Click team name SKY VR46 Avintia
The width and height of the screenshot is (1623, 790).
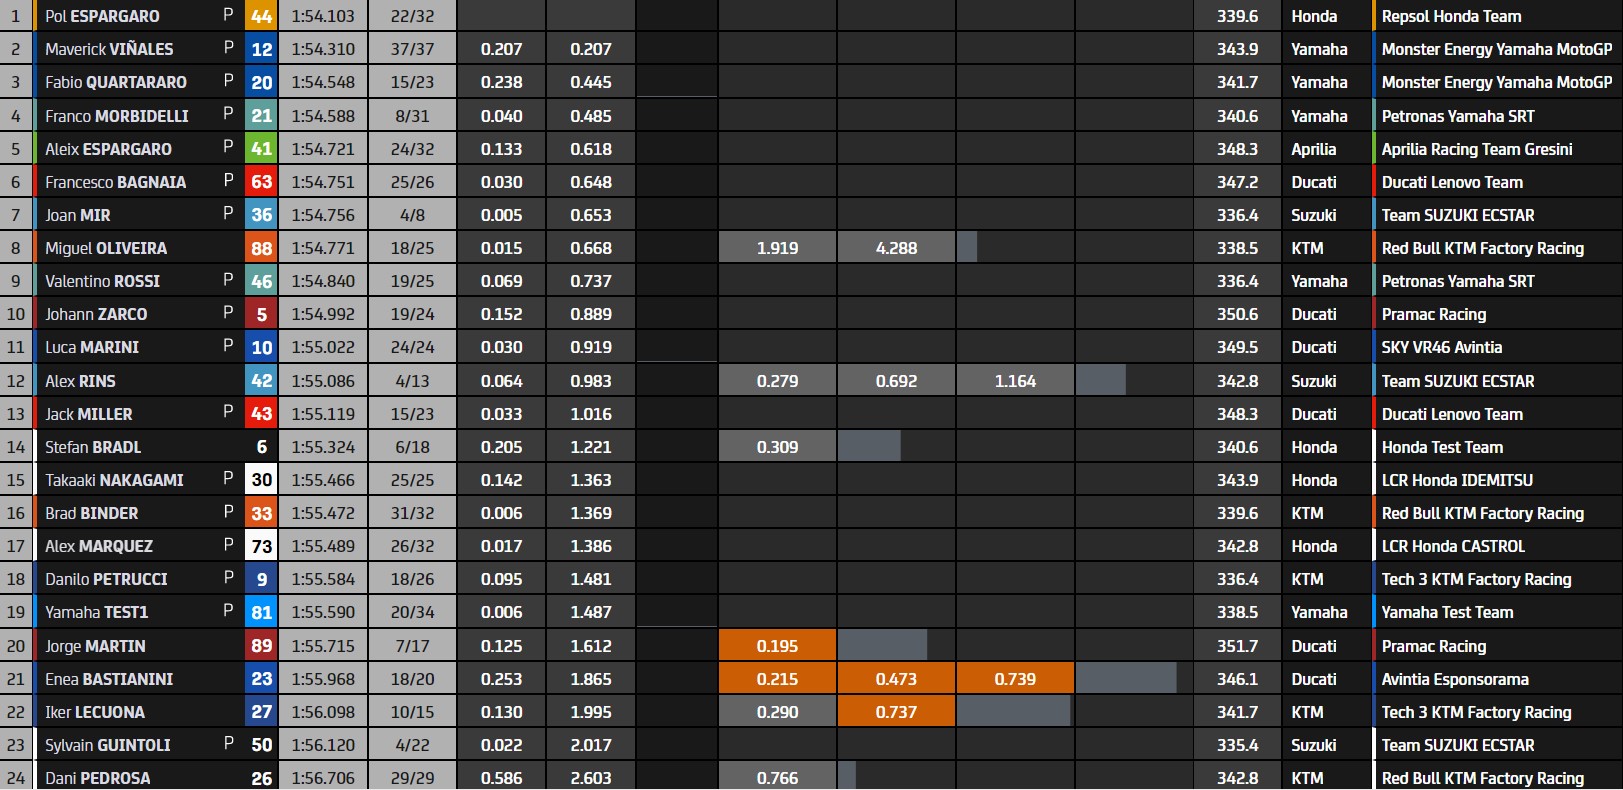[1441, 347]
